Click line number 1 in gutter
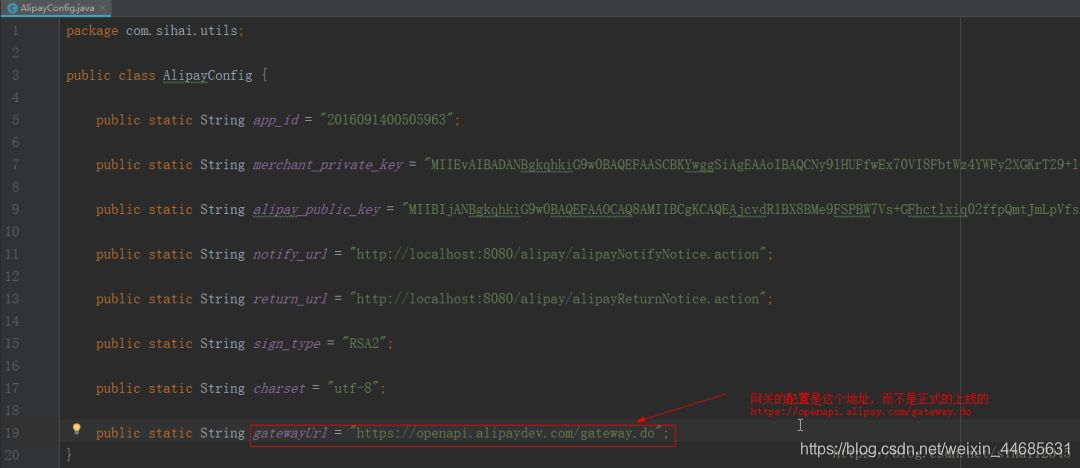The image size is (1080, 468). [x=15, y=31]
